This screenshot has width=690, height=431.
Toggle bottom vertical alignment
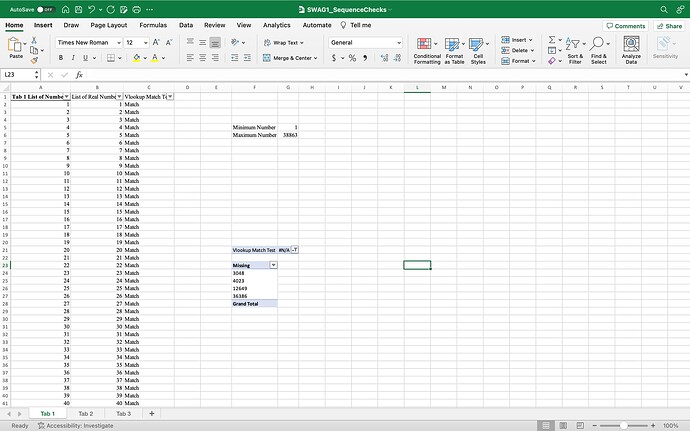pyautogui.click(x=215, y=42)
